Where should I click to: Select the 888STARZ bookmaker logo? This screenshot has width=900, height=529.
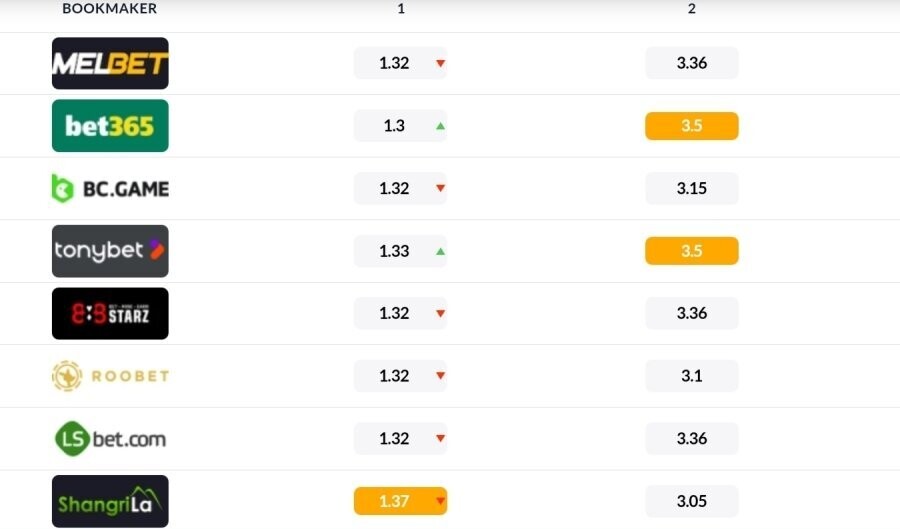pyautogui.click(x=110, y=313)
